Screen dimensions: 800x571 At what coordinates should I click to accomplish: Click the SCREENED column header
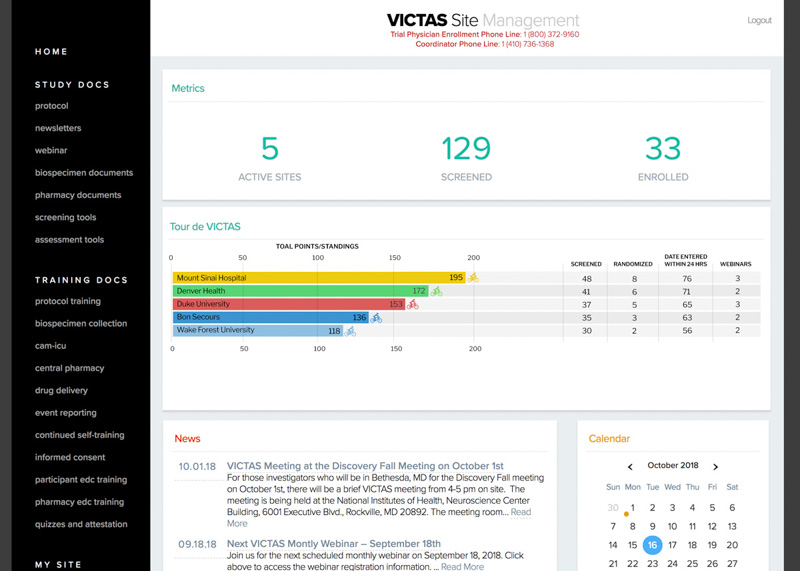(586, 264)
